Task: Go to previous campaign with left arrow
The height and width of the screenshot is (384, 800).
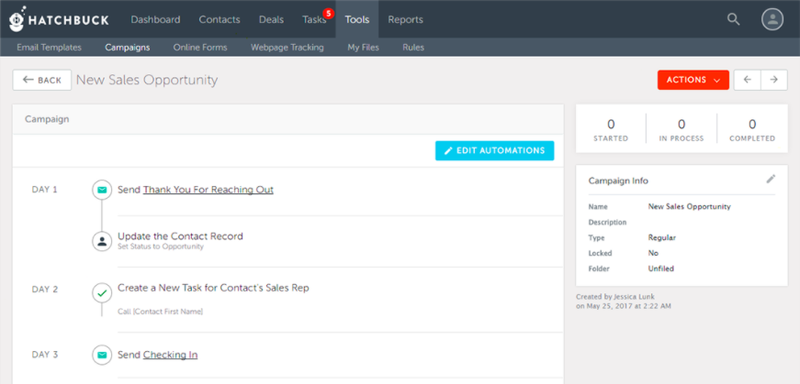Action: pyautogui.click(x=747, y=80)
